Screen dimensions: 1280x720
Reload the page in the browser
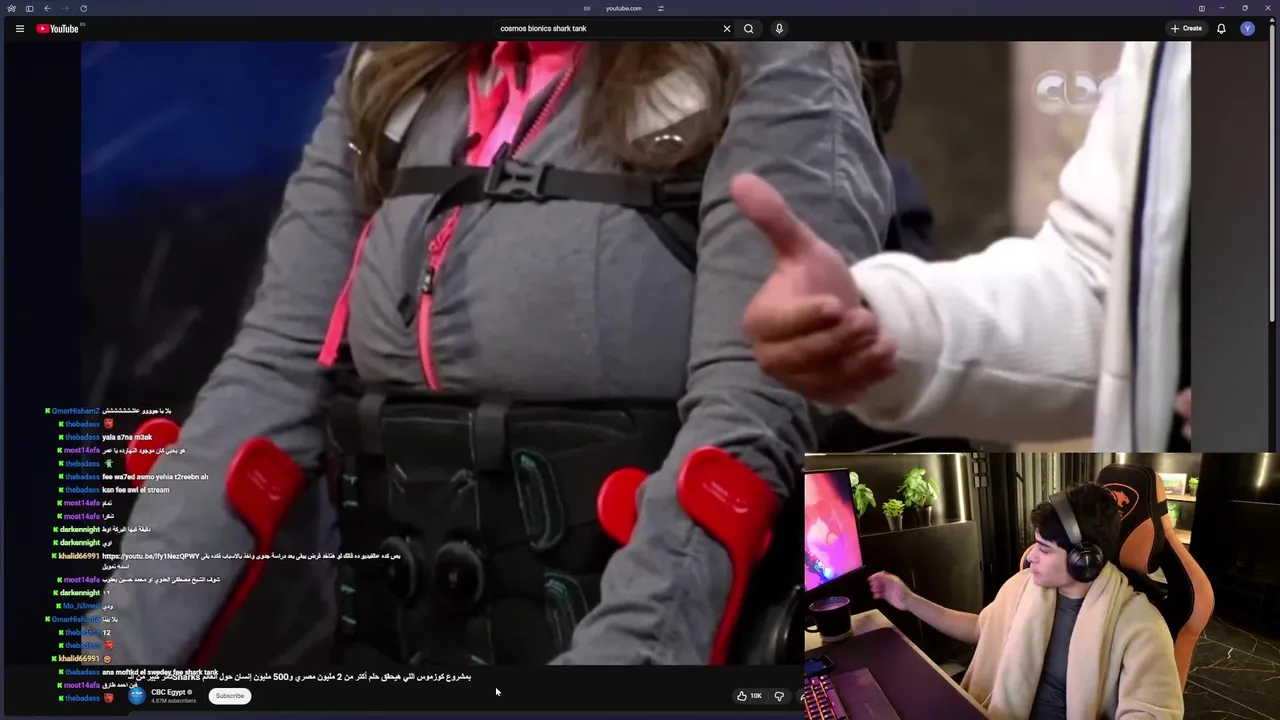83,8
